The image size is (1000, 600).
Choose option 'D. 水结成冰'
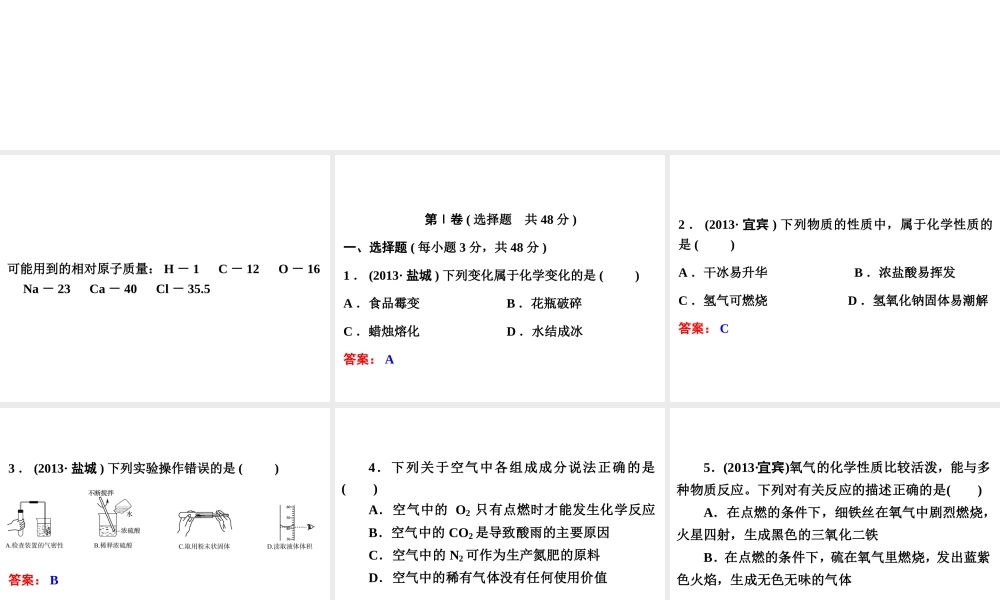coord(544,332)
